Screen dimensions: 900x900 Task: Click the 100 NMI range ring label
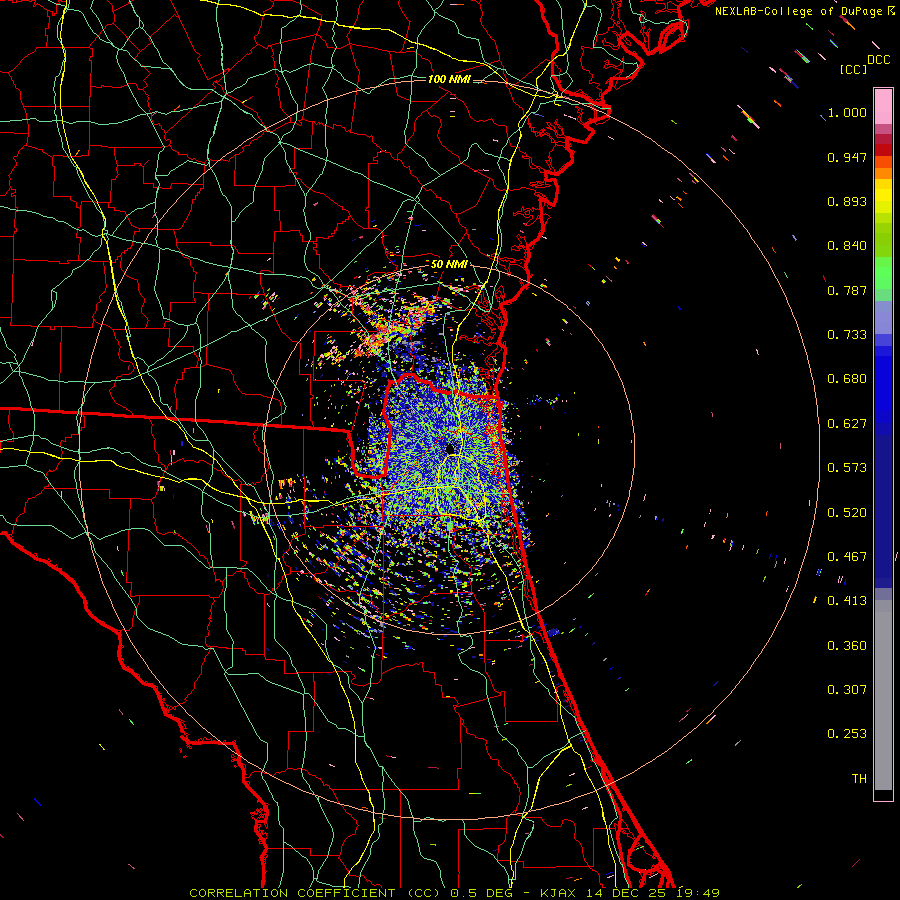click(x=449, y=79)
